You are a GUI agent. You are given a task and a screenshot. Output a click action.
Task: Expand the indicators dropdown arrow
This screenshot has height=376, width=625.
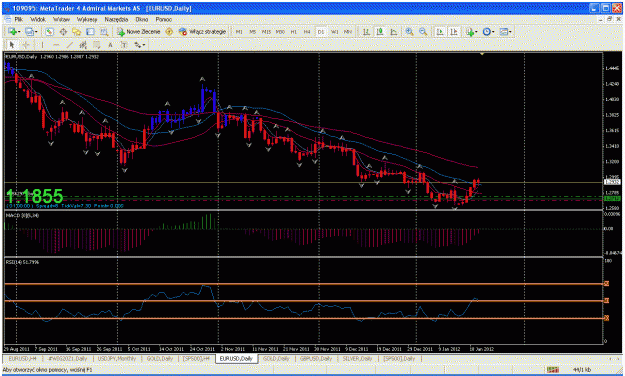point(476,31)
